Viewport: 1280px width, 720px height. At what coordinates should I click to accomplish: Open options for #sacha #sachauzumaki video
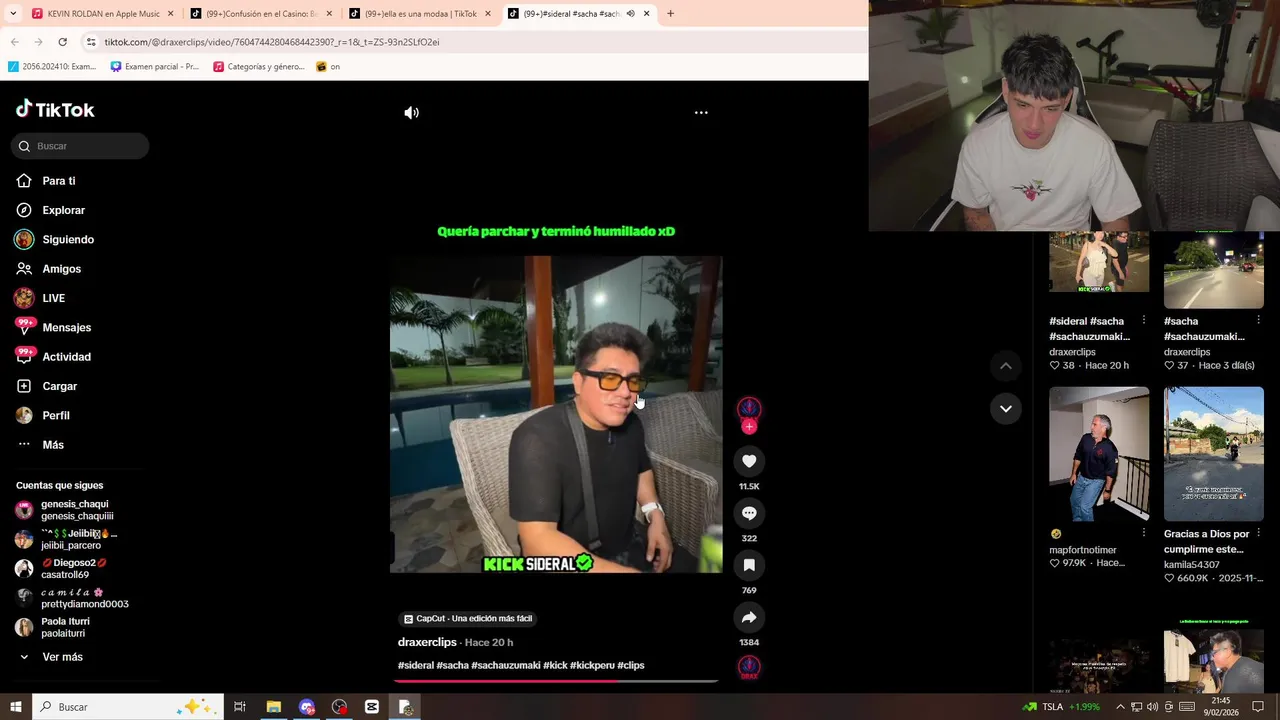tap(1258, 320)
